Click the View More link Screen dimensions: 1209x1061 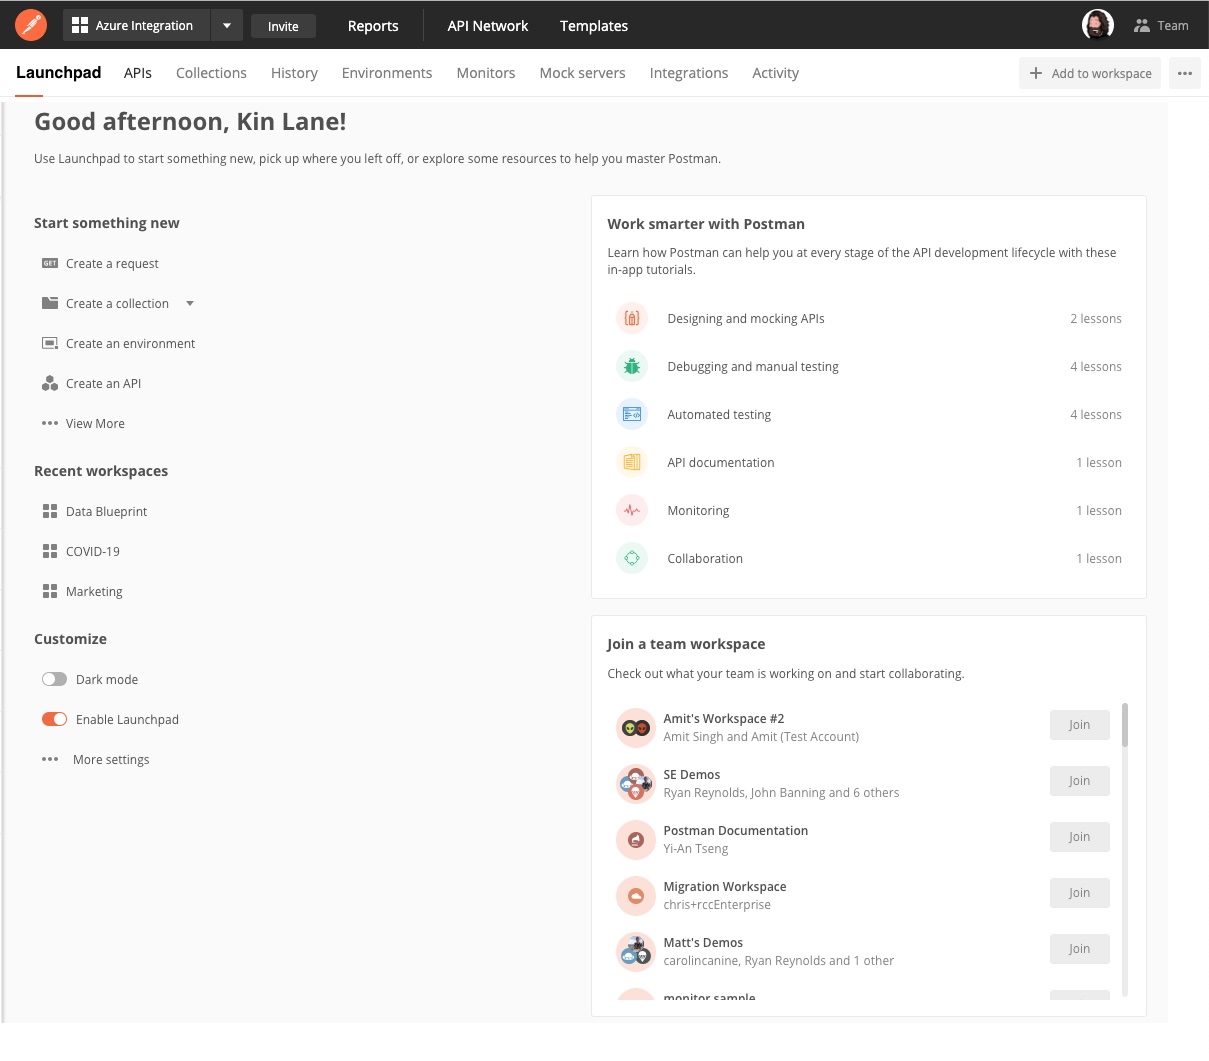click(95, 423)
